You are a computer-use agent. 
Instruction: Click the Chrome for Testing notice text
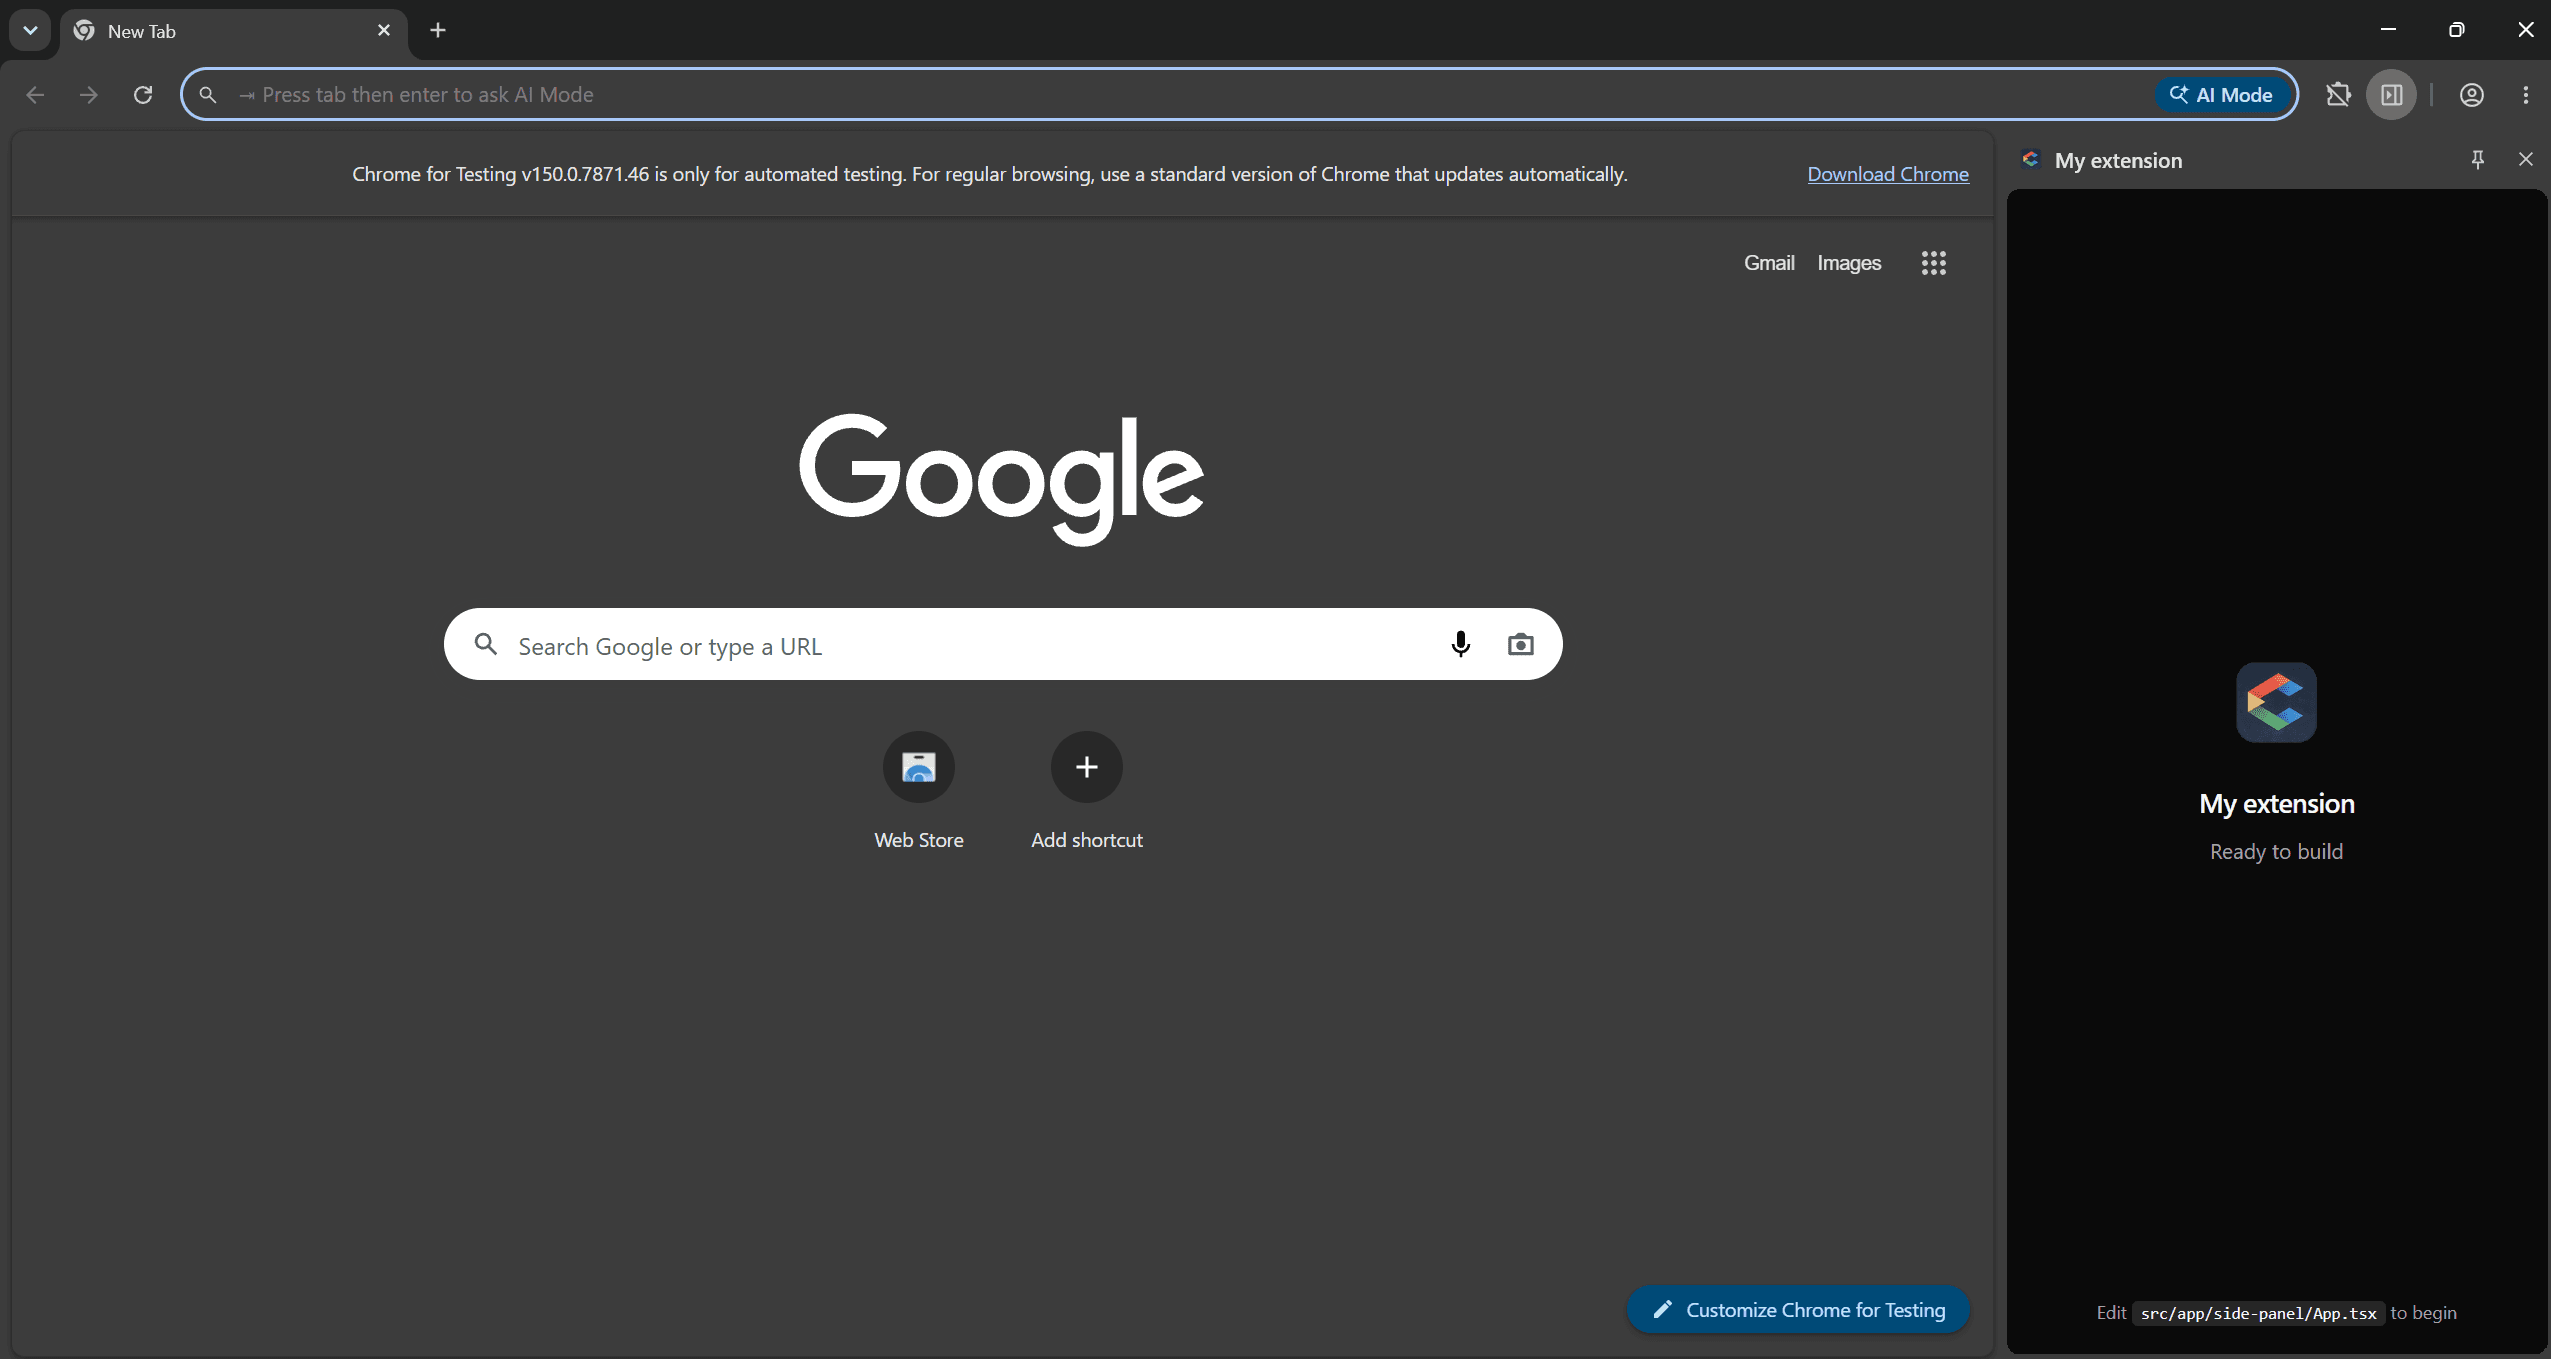pos(990,174)
